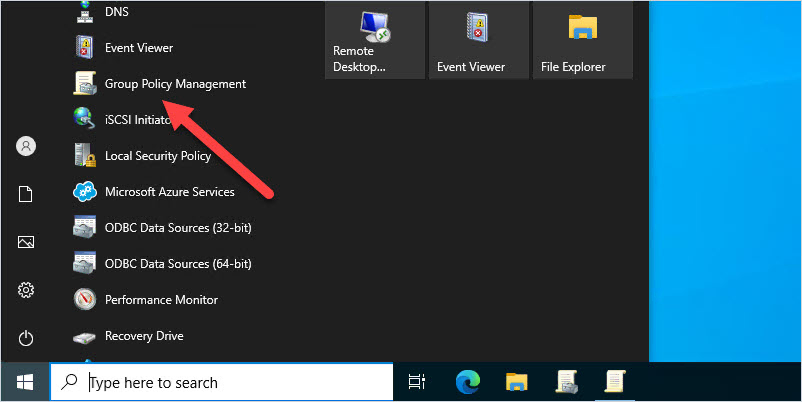Image resolution: width=802 pixels, height=402 pixels.
Task: Click the Recovery Drive icon
Action: [x=84, y=337]
